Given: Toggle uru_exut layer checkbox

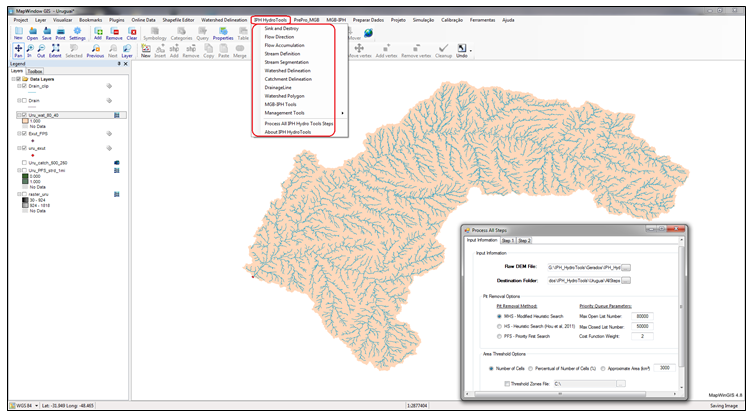Looking at the screenshot, I should pyautogui.click(x=24, y=148).
